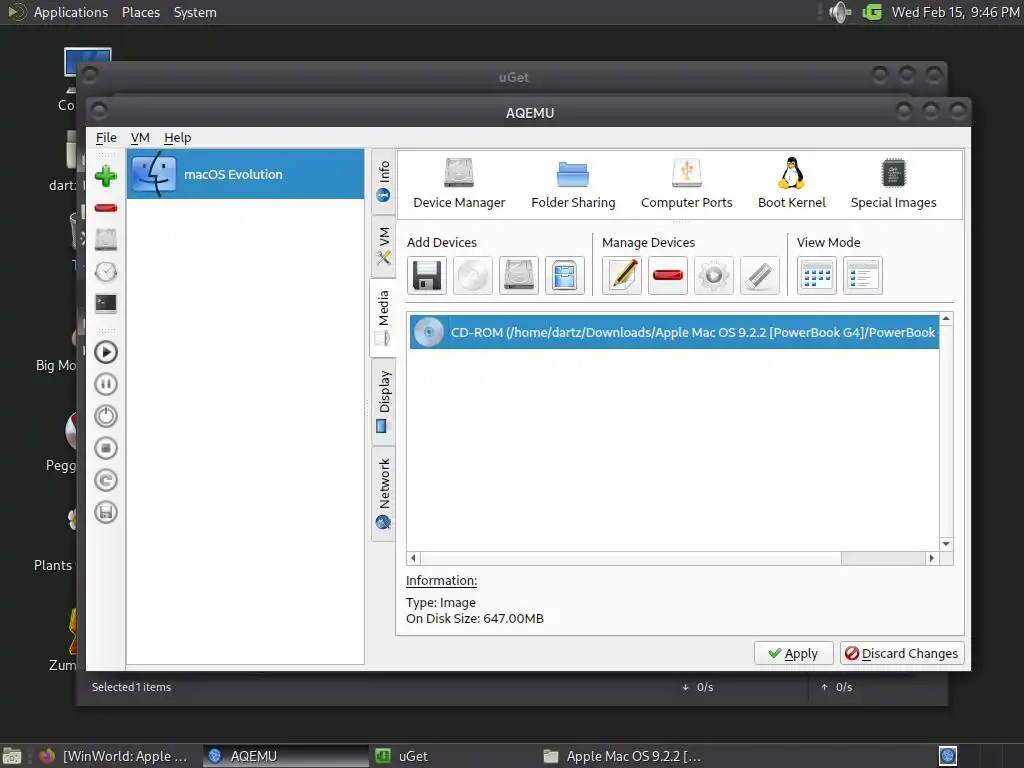Open Special Images section
This screenshot has width=1024, height=768.
[x=893, y=184]
